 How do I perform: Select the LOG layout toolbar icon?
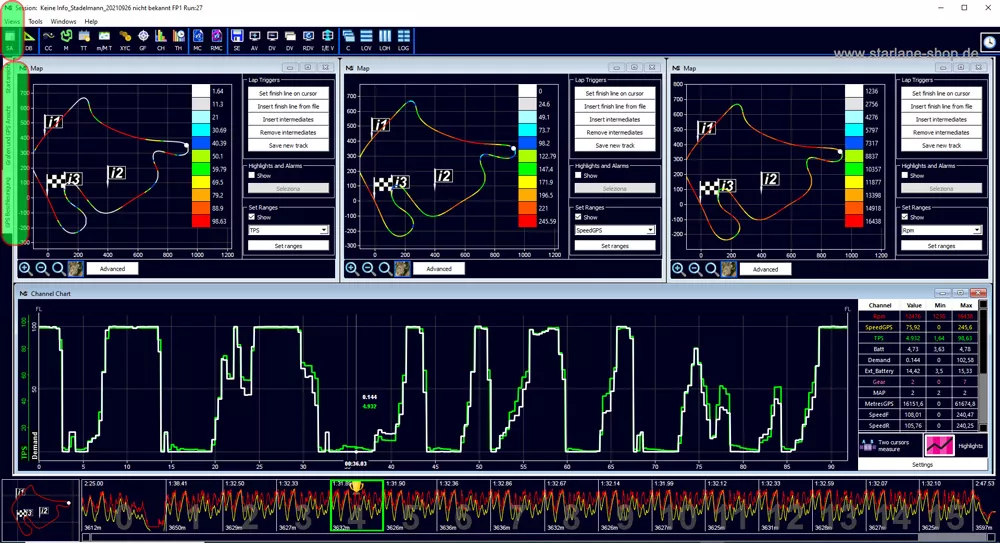tap(404, 40)
